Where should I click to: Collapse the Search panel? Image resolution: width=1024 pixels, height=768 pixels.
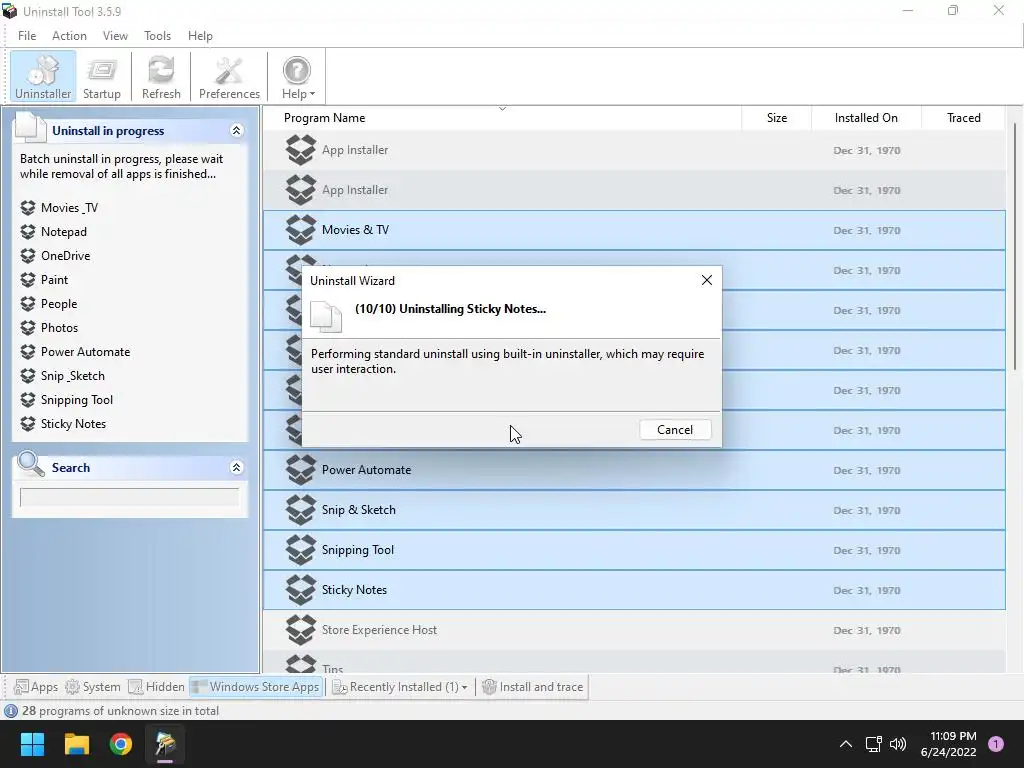coord(236,468)
